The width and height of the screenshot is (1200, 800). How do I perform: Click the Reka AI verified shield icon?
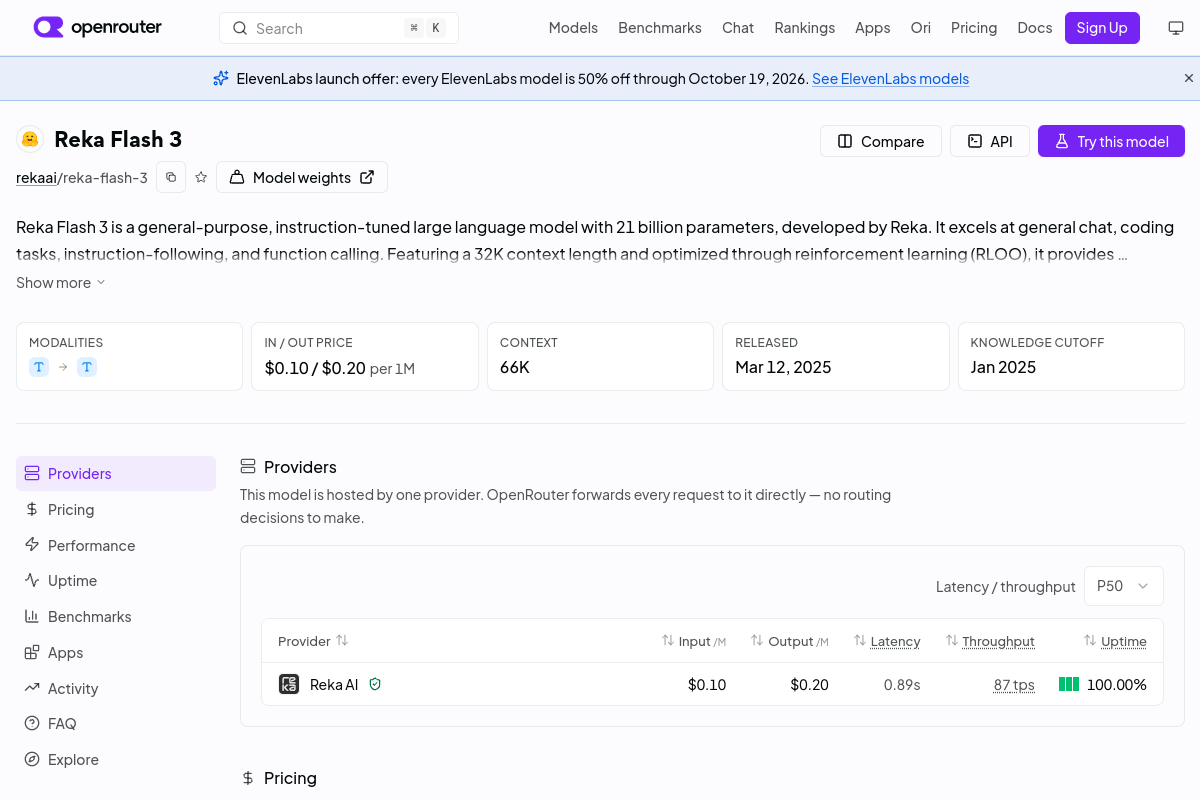(x=375, y=684)
